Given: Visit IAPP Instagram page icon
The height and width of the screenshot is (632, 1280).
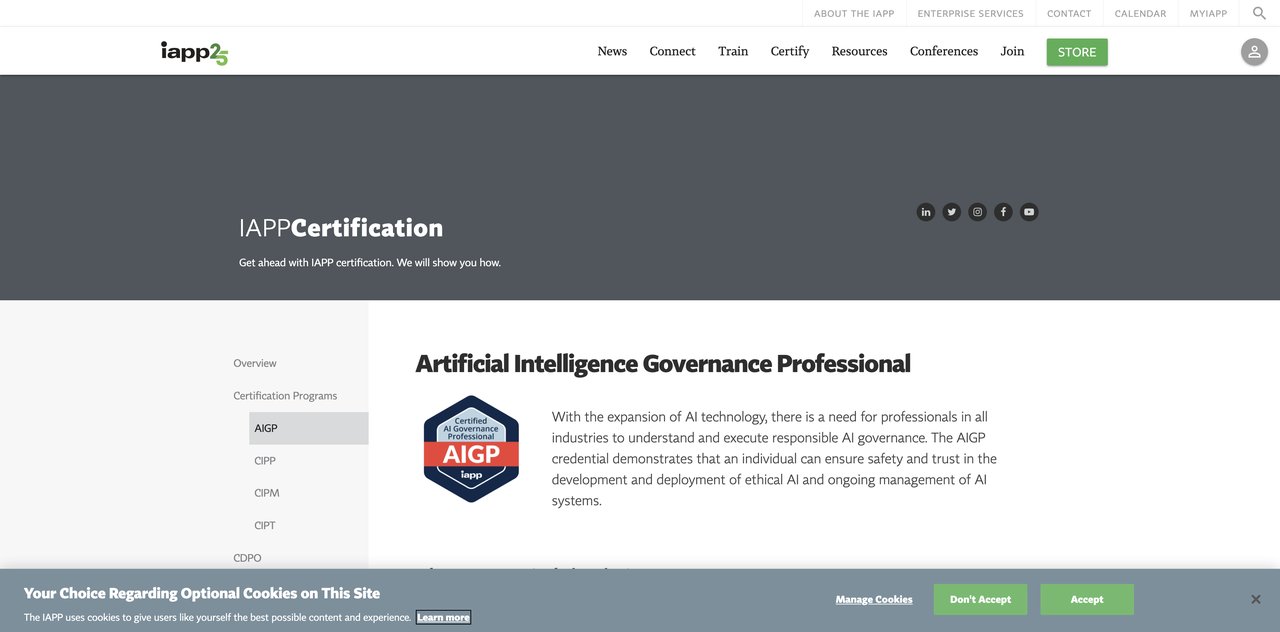Looking at the screenshot, I should pyautogui.click(x=978, y=212).
